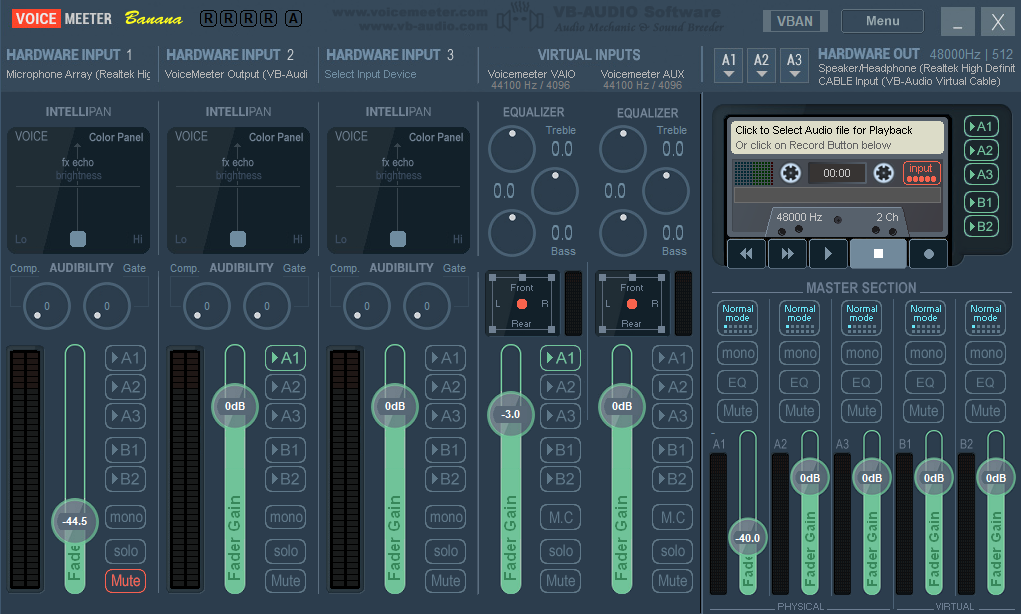Click the cassette time counter 00:00

(837, 173)
